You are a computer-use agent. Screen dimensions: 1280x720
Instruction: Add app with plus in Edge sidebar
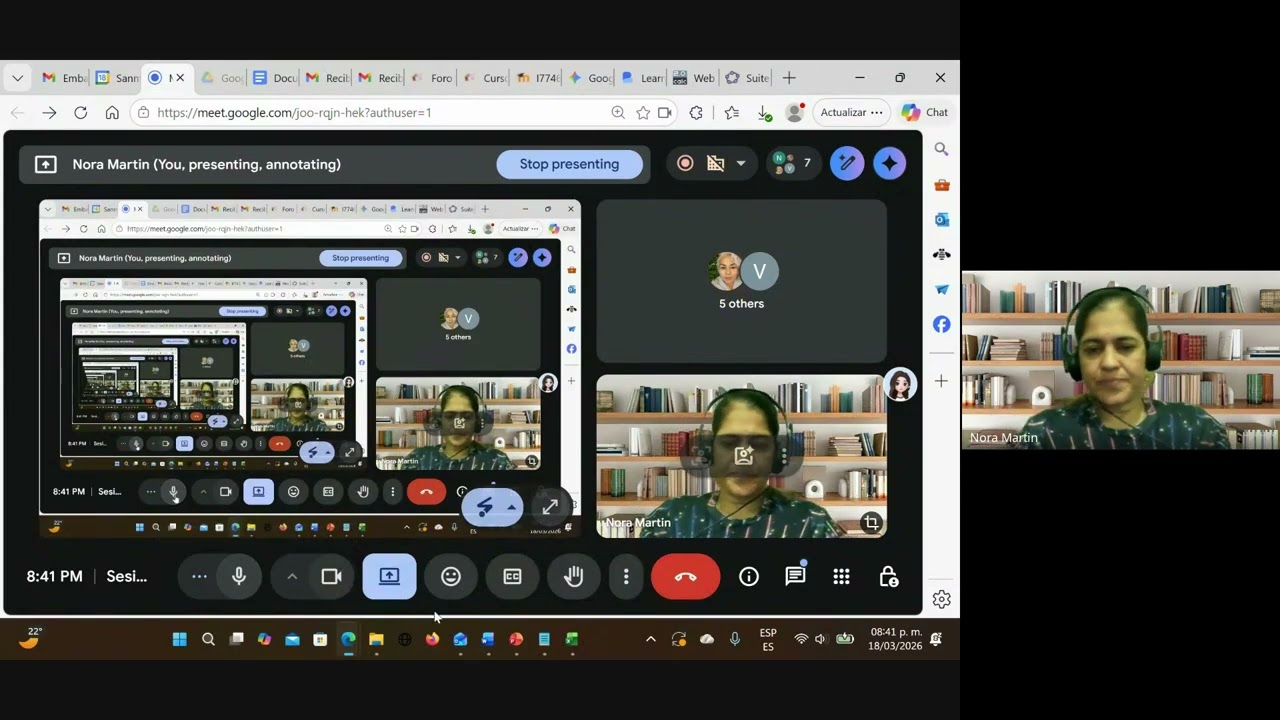coord(941,381)
